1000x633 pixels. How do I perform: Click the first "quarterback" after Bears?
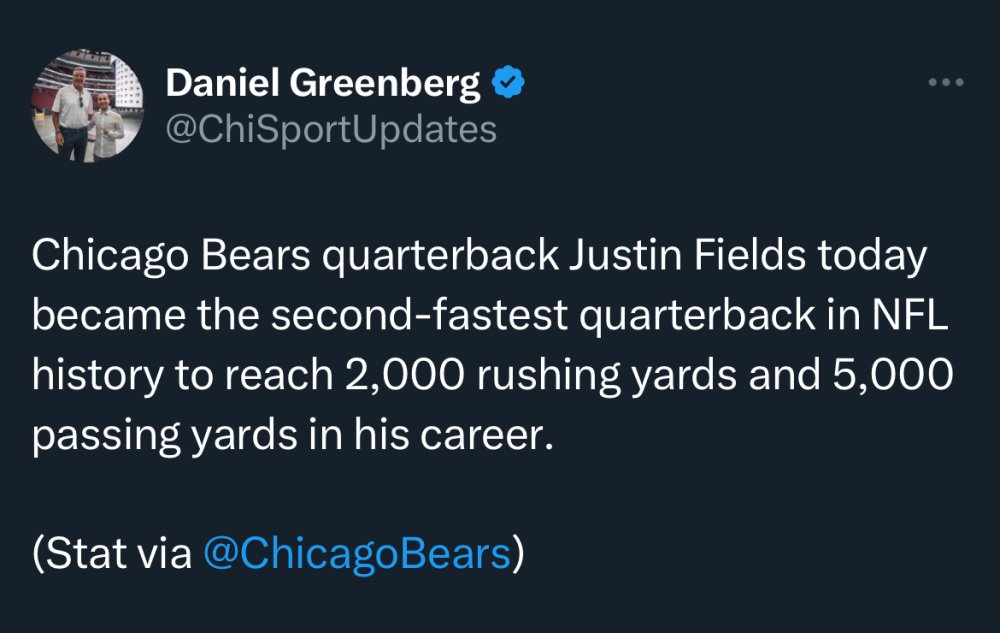pyautogui.click(x=440, y=256)
